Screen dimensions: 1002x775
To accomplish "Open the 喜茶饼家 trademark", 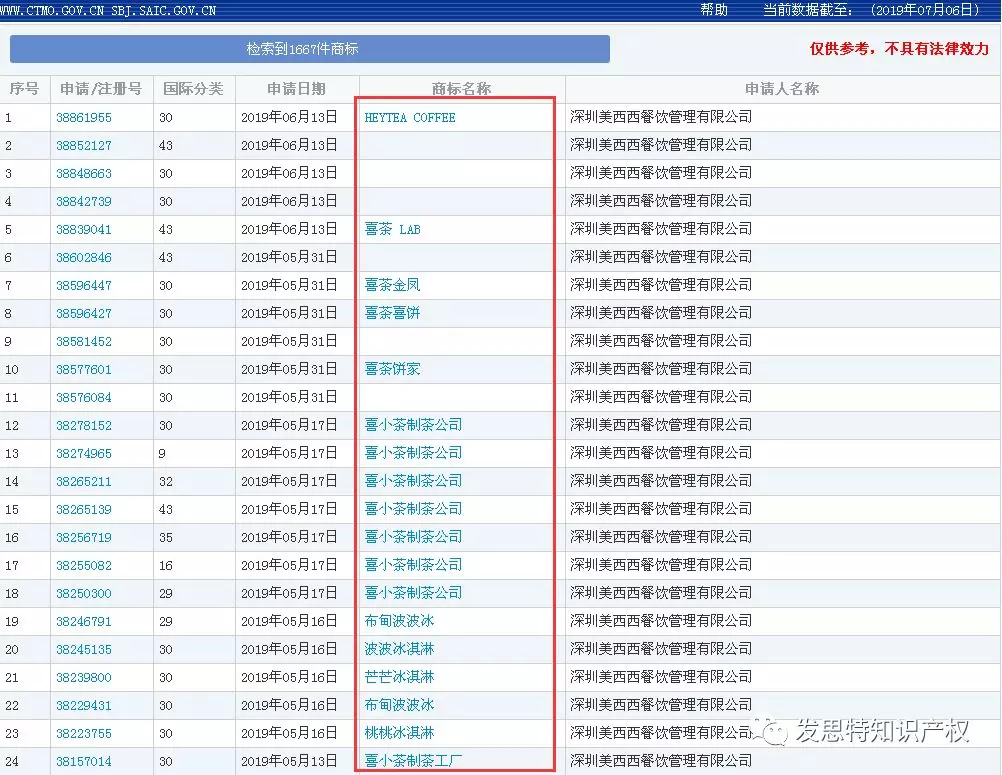I will point(392,369).
